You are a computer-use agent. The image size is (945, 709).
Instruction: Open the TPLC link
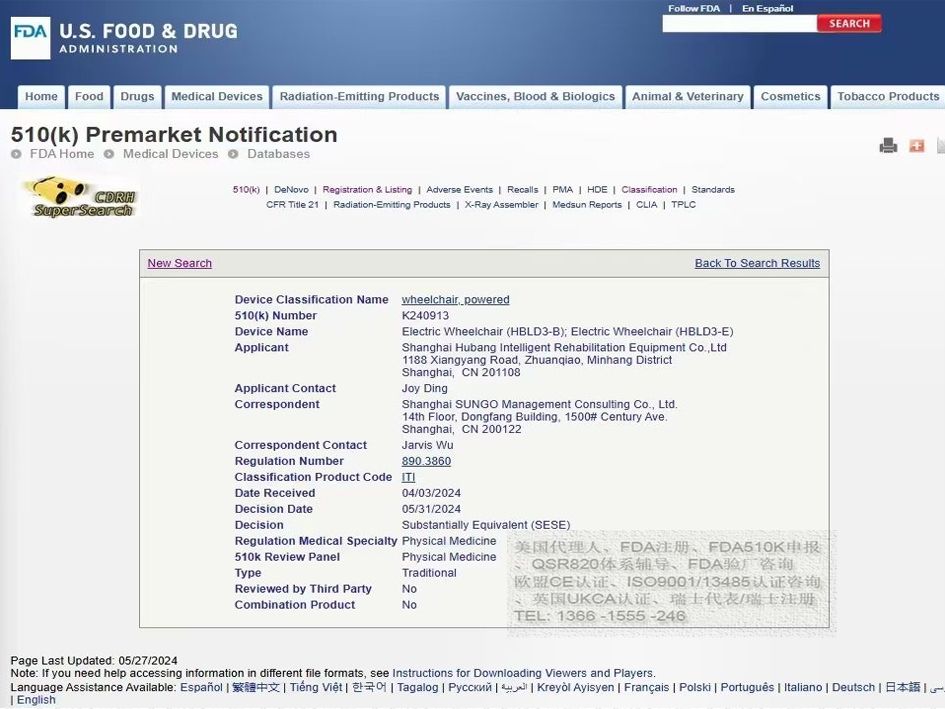click(683, 204)
